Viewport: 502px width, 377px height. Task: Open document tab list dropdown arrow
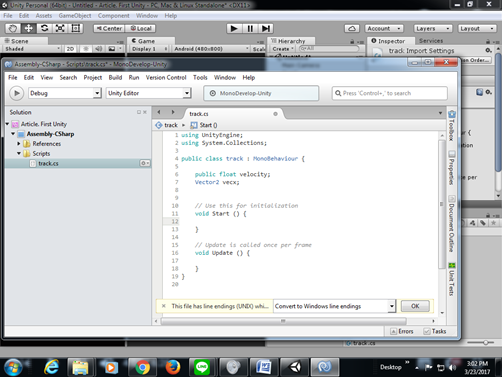point(440,113)
